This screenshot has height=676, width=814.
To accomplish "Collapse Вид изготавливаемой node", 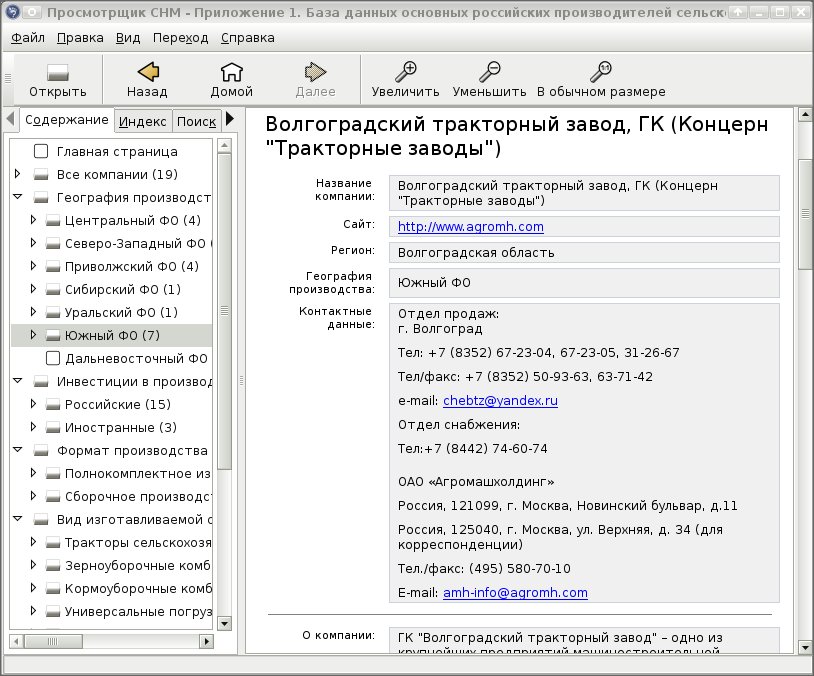I will pos(18,519).
